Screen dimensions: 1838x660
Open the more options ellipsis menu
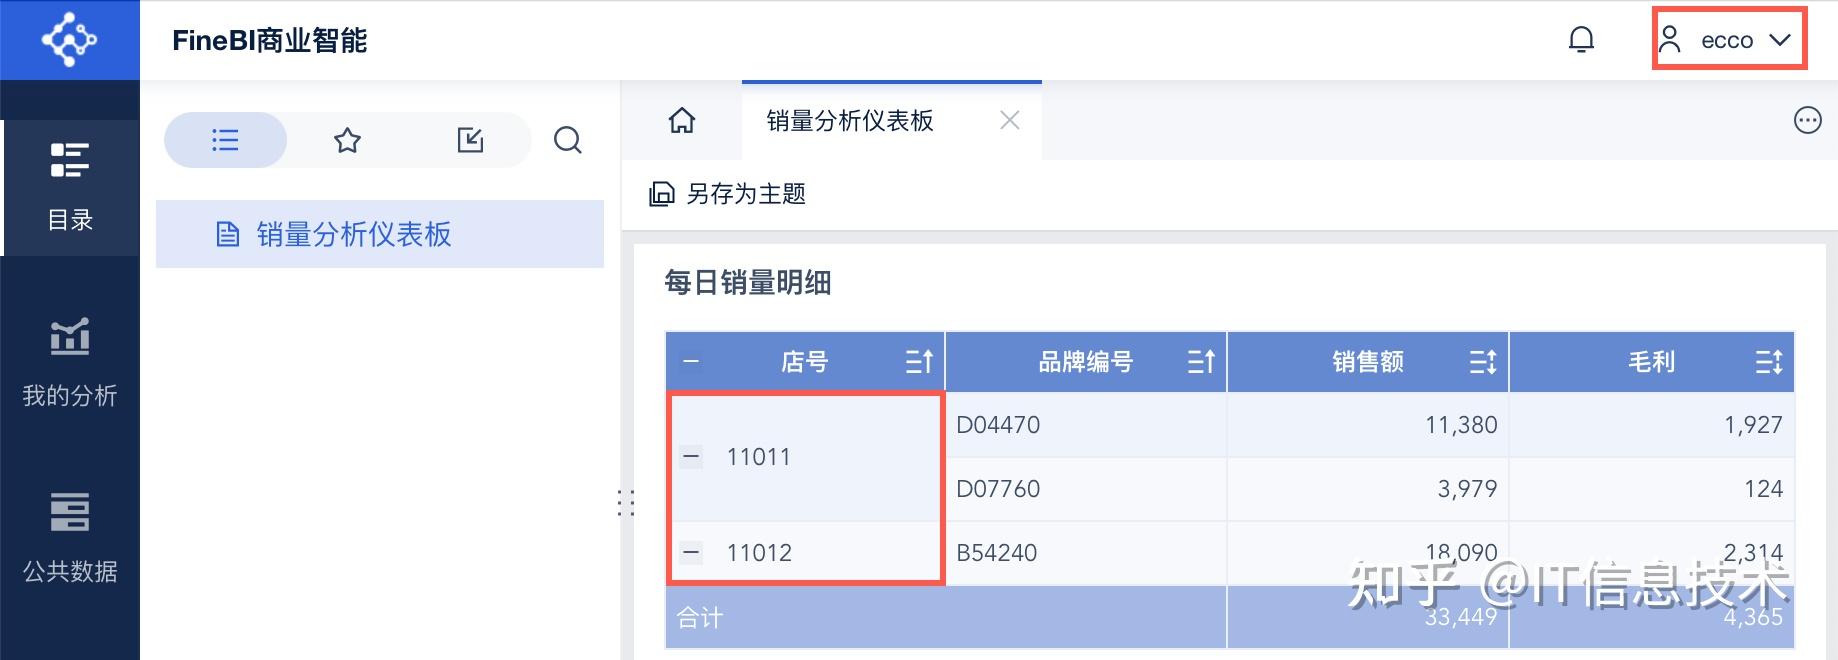1807,121
